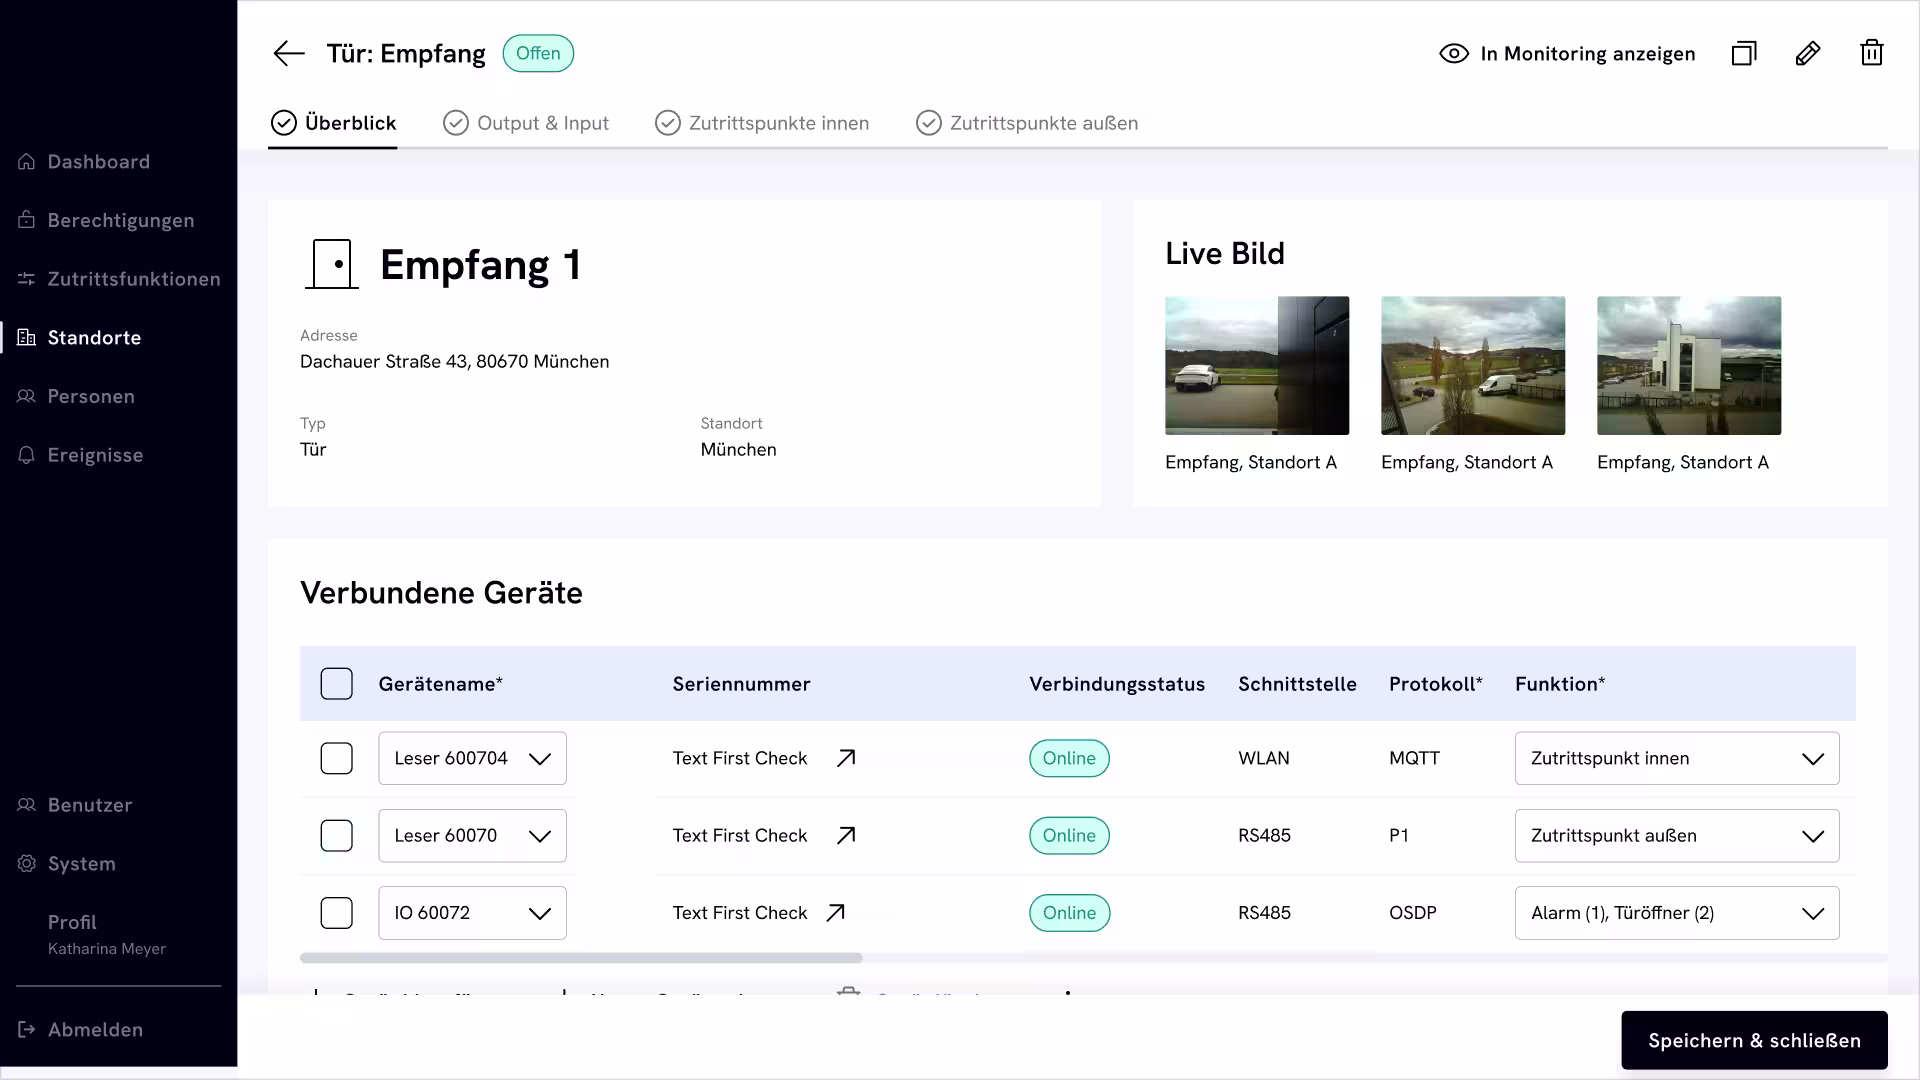Check the box for IO 60072 row
The image size is (1920, 1080).
[337, 912]
